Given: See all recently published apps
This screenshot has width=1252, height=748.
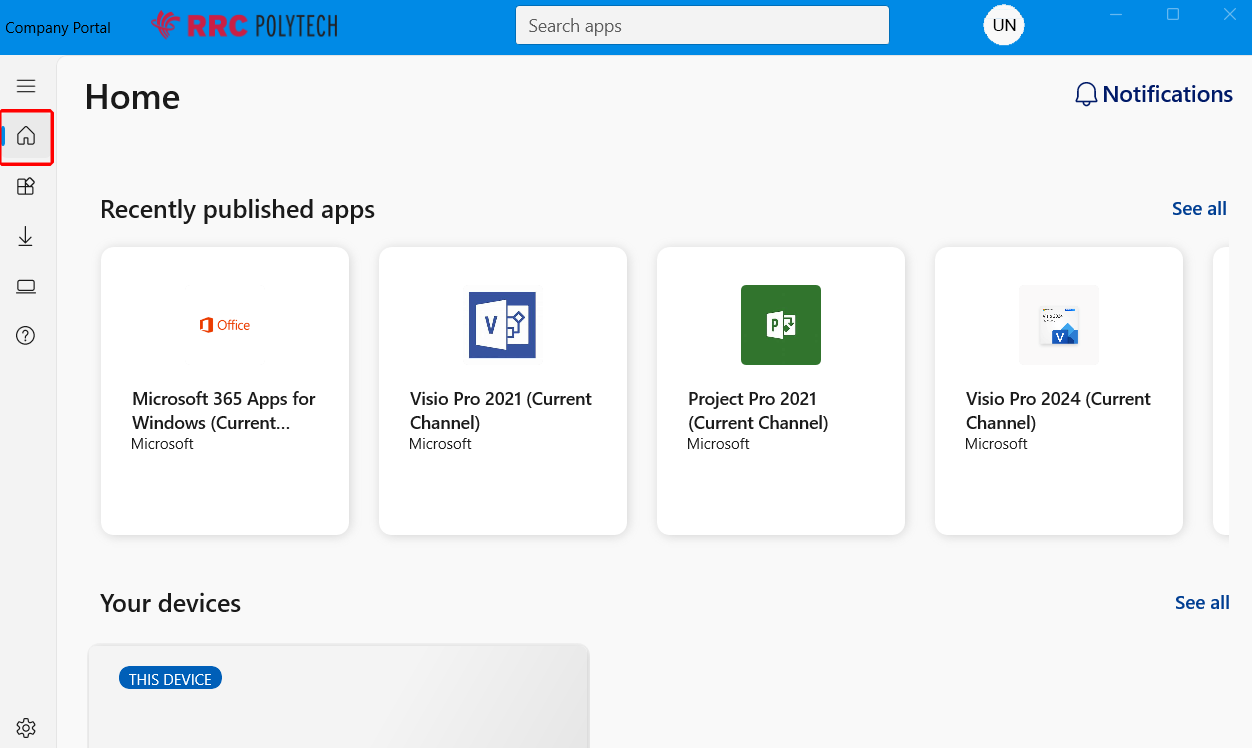Looking at the screenshot, I should pyautogui.click(x=1199, y=208).
